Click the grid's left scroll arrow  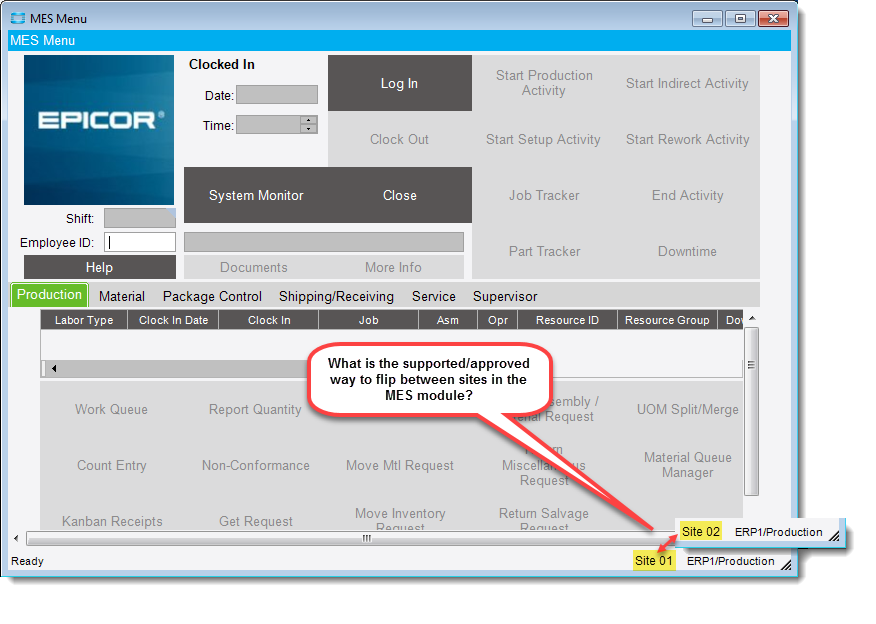pos(54,368)
